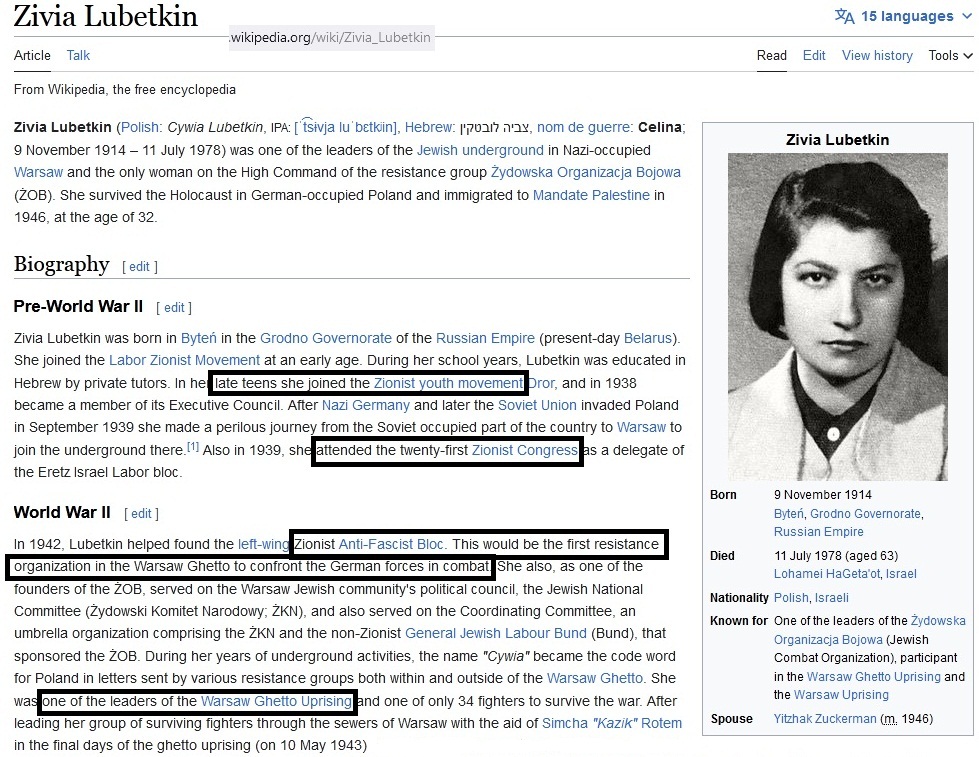The width and height of the screenshot is (979, 757).
Task: Open the Zionist Congress link
Action: point(525,451)
